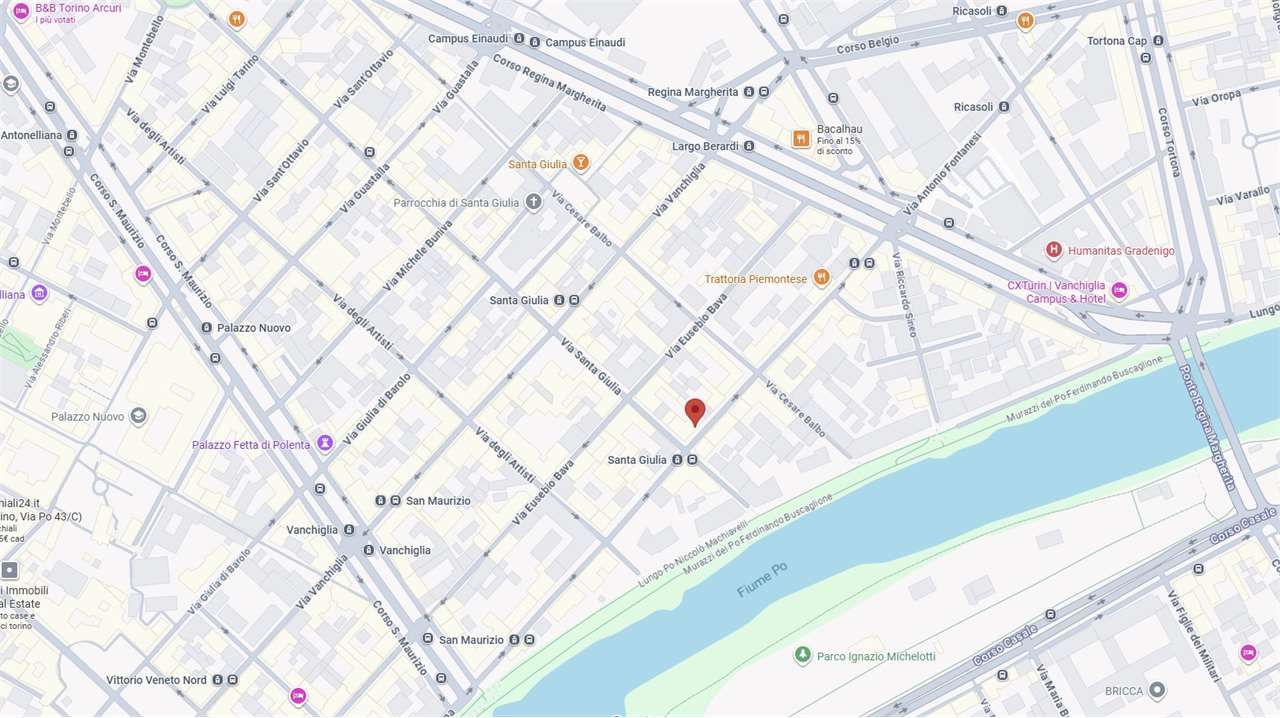Select the CX Turin Vanchiglia hotel icon
The image size is (1280, 718).
coord(1119,290)
